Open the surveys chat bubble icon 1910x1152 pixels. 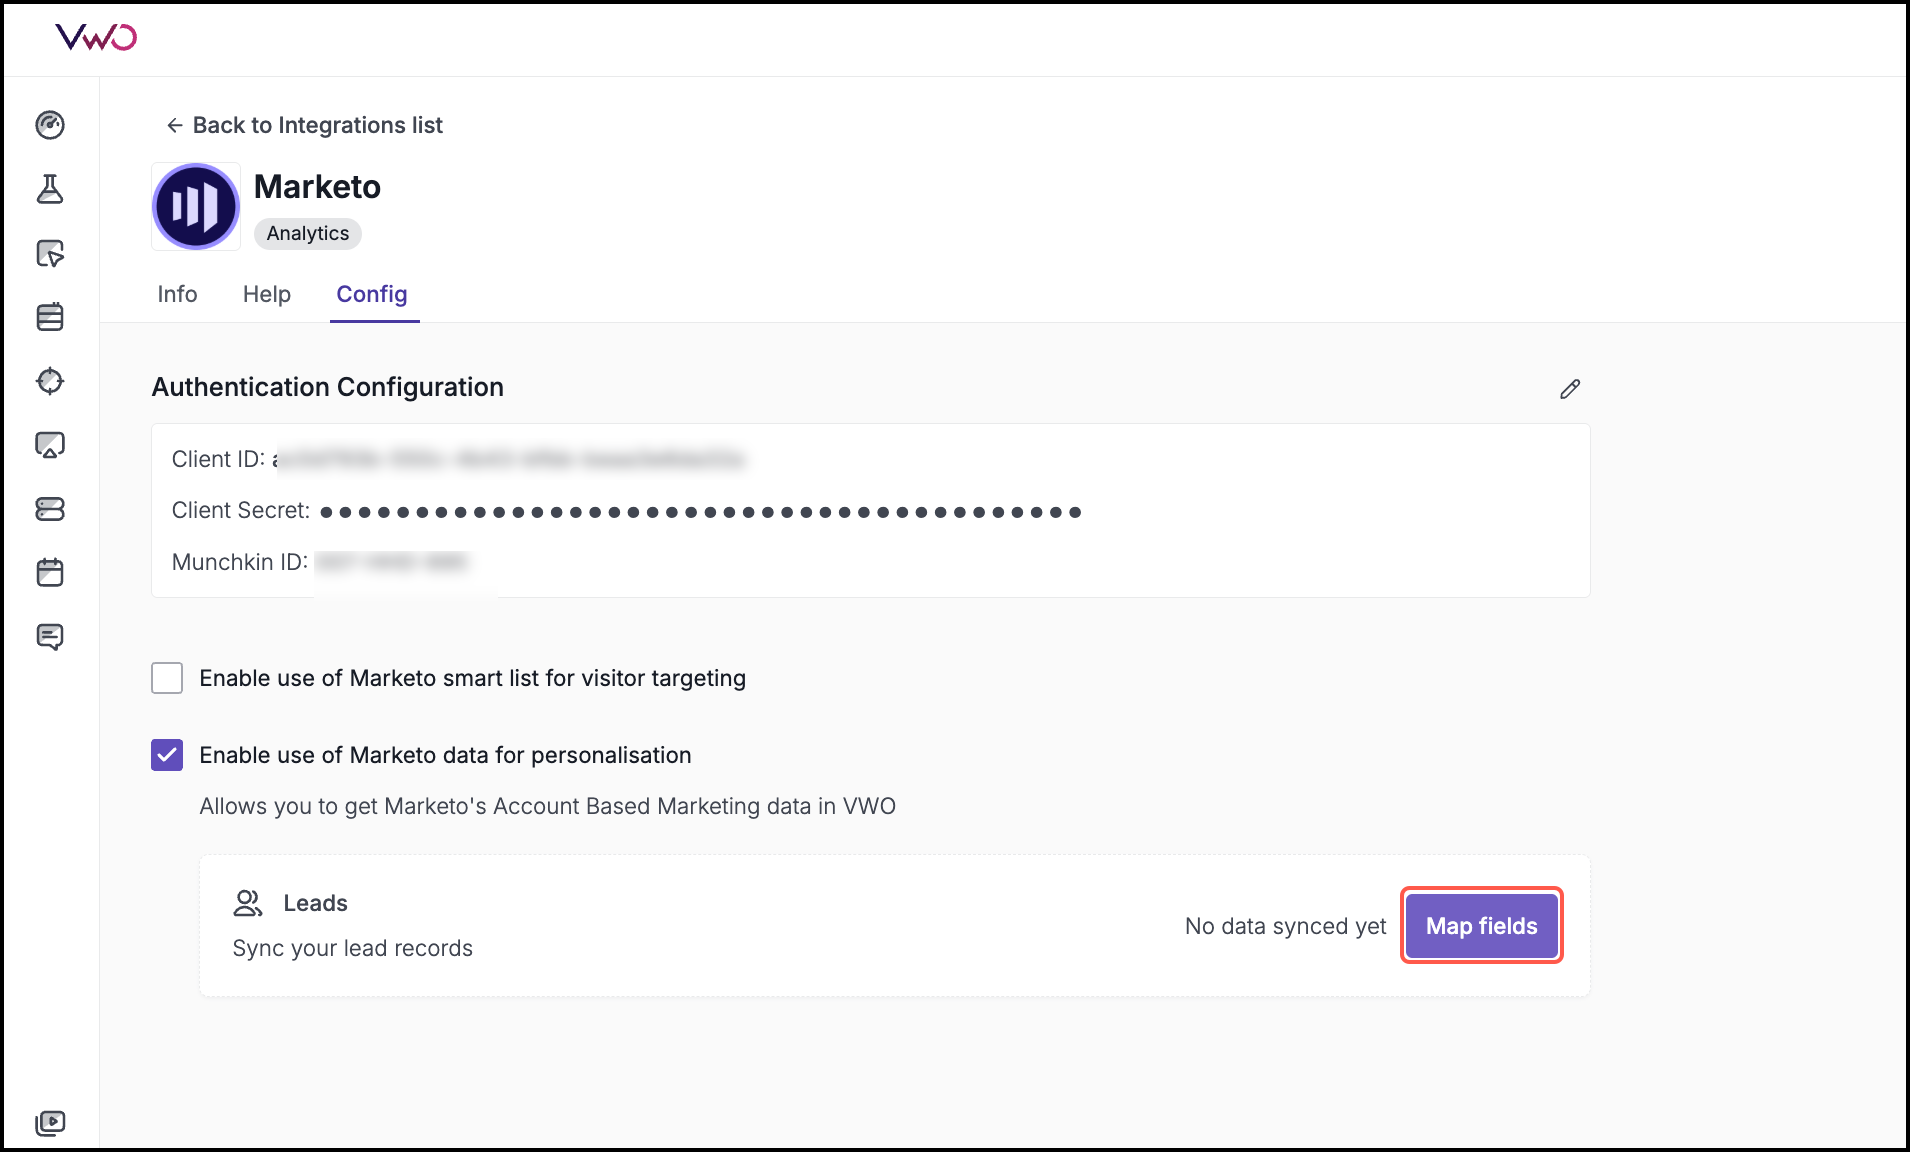(x=50, y=637)
